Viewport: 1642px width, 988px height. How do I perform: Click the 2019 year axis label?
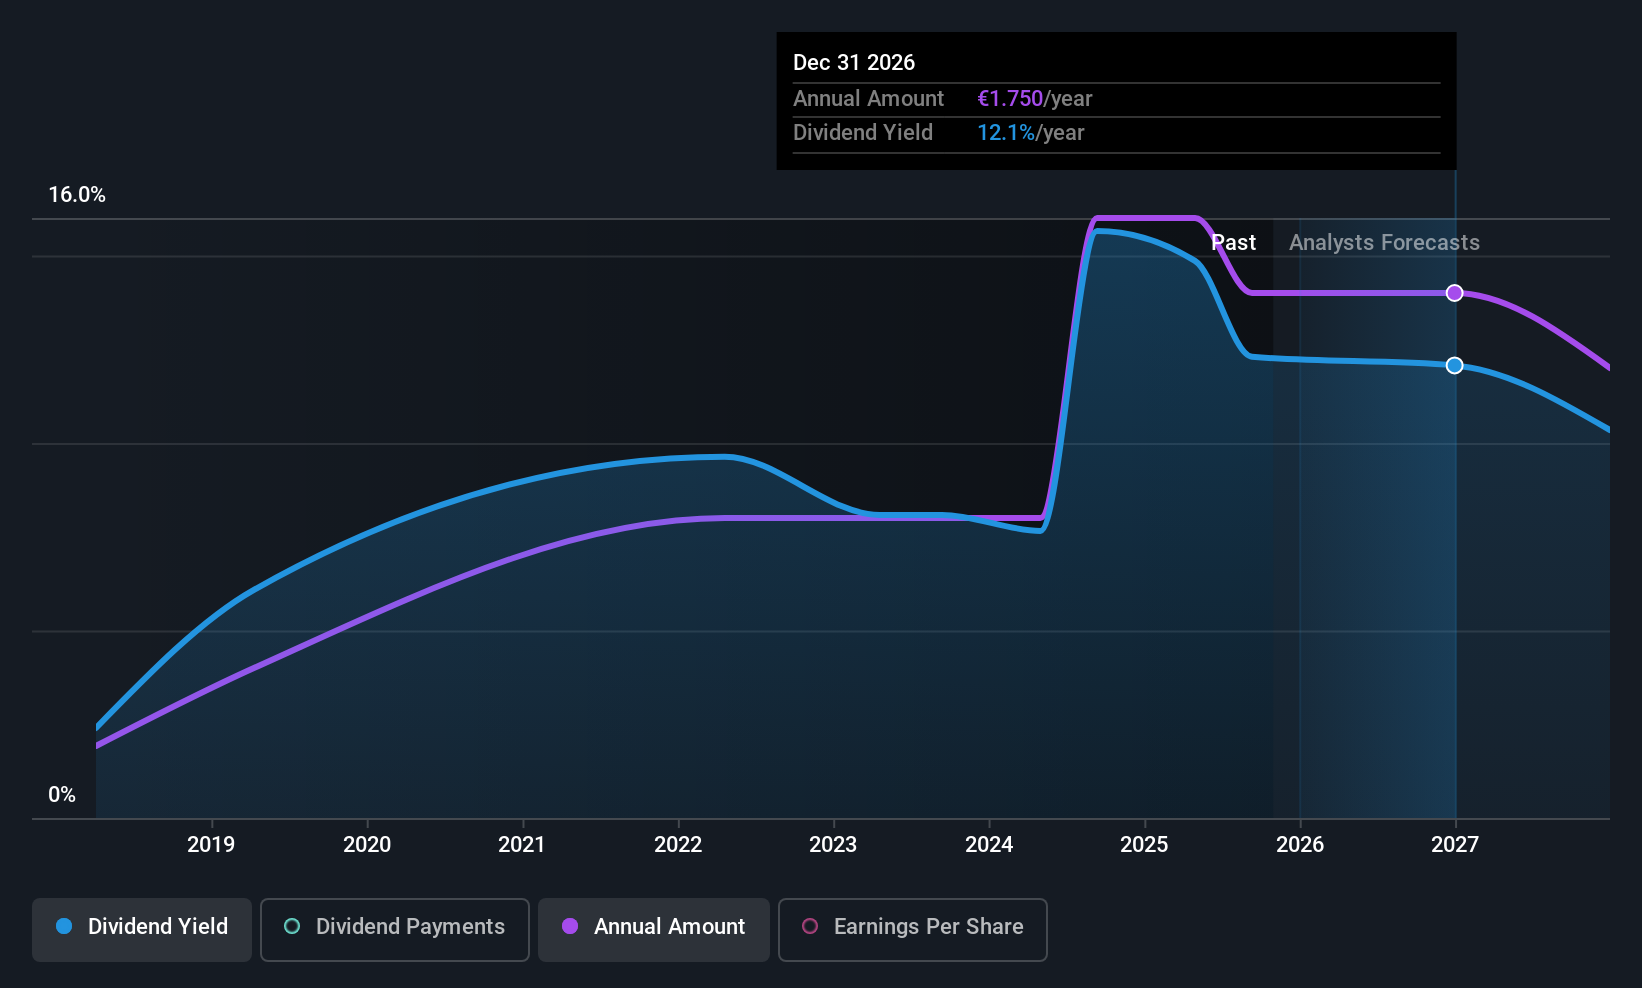click(x=211, y=845)
